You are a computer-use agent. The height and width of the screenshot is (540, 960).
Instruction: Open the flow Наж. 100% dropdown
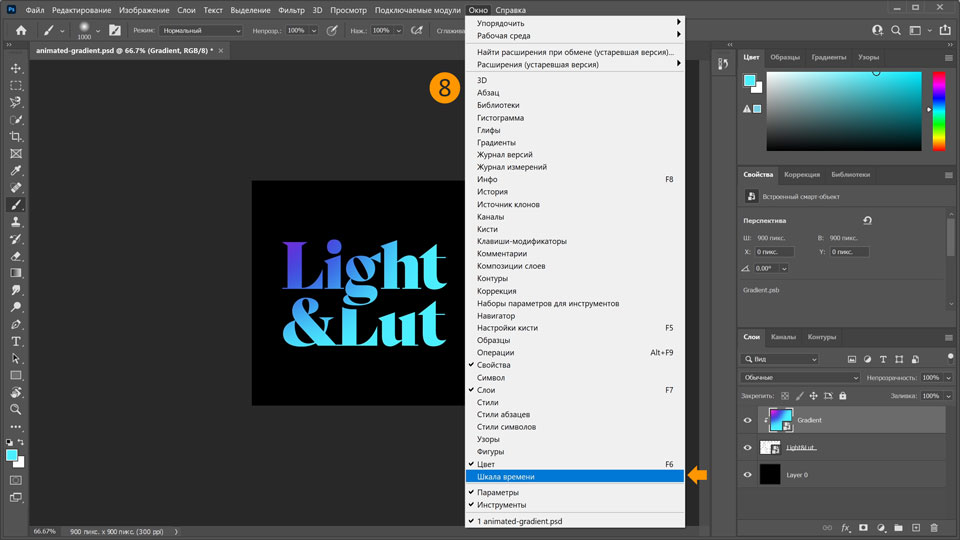coord(399,31)
